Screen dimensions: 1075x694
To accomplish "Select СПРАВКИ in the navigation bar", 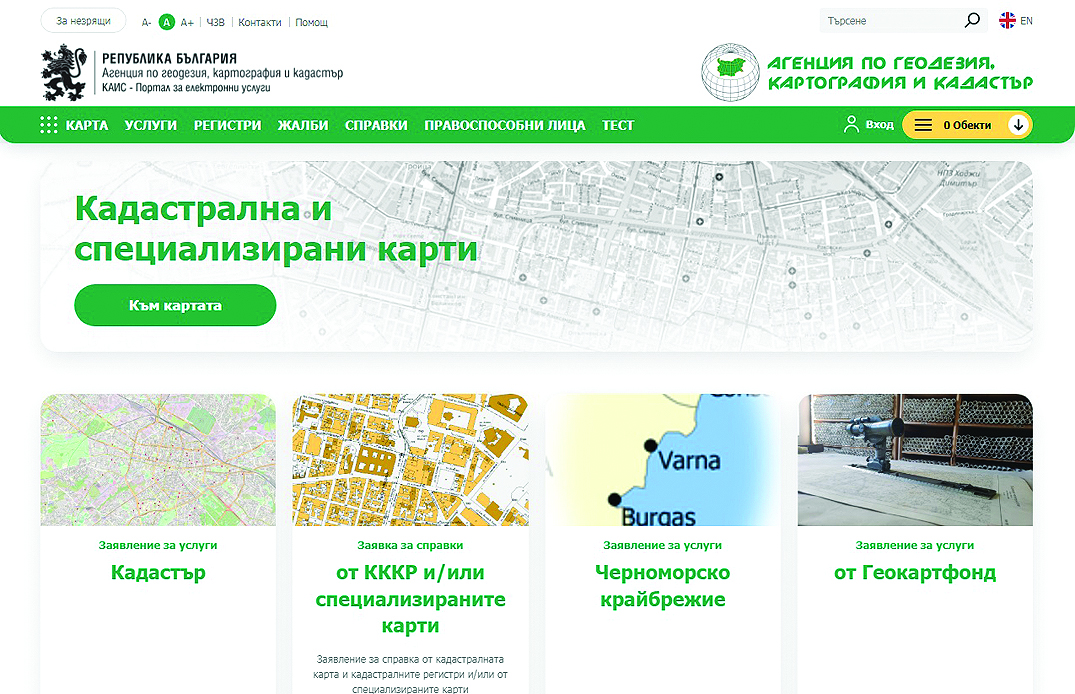I will 376,125.
